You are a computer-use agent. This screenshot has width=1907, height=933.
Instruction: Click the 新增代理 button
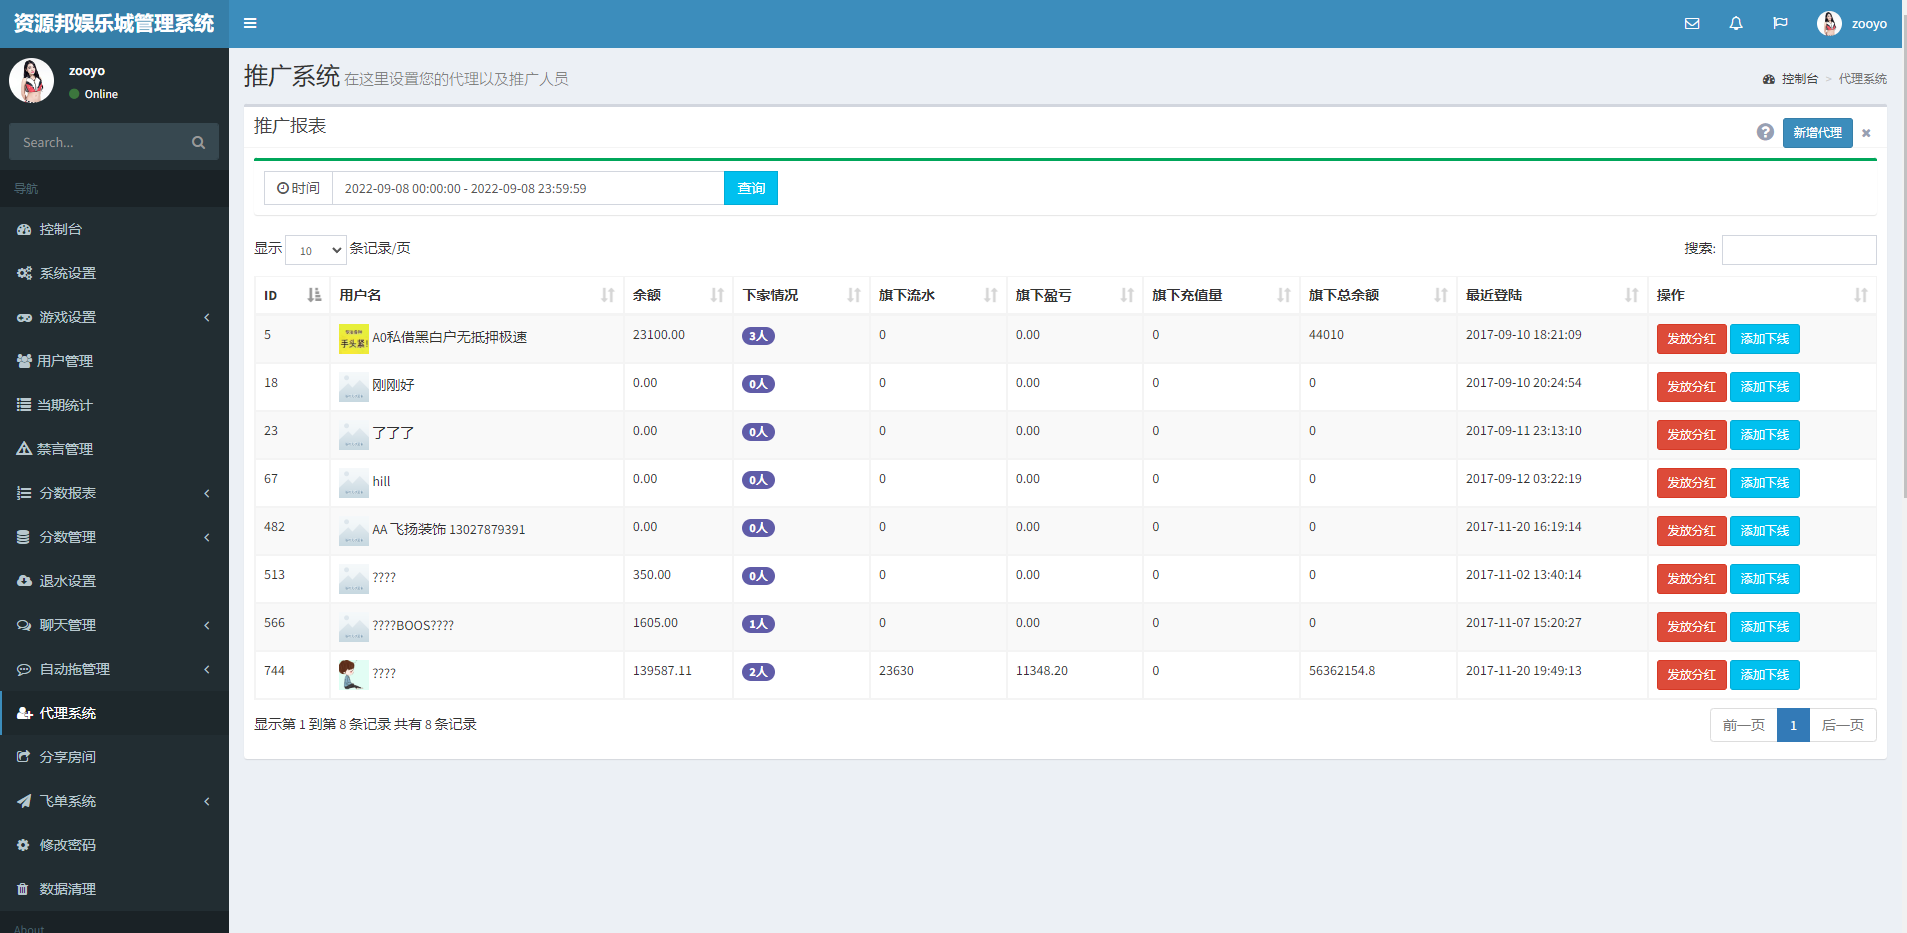click(x=1817, y=133)
